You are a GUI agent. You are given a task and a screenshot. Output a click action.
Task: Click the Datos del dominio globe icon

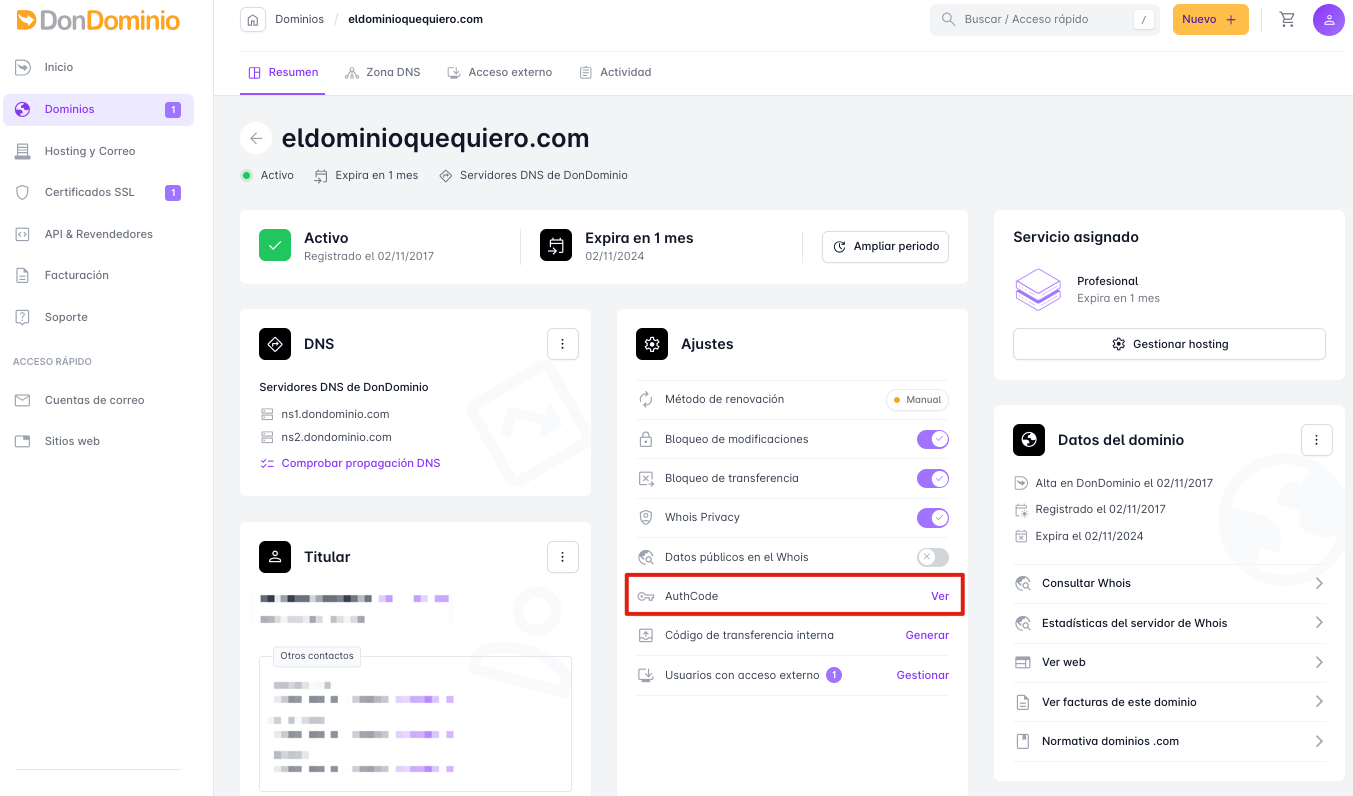[x=1029, y=440]
